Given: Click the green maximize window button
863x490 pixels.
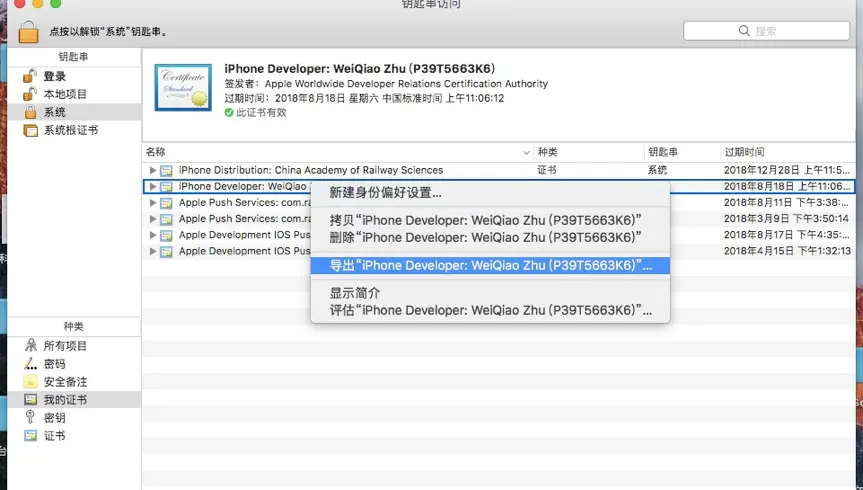Looking at the screenshot, I should tap(56, 3).
